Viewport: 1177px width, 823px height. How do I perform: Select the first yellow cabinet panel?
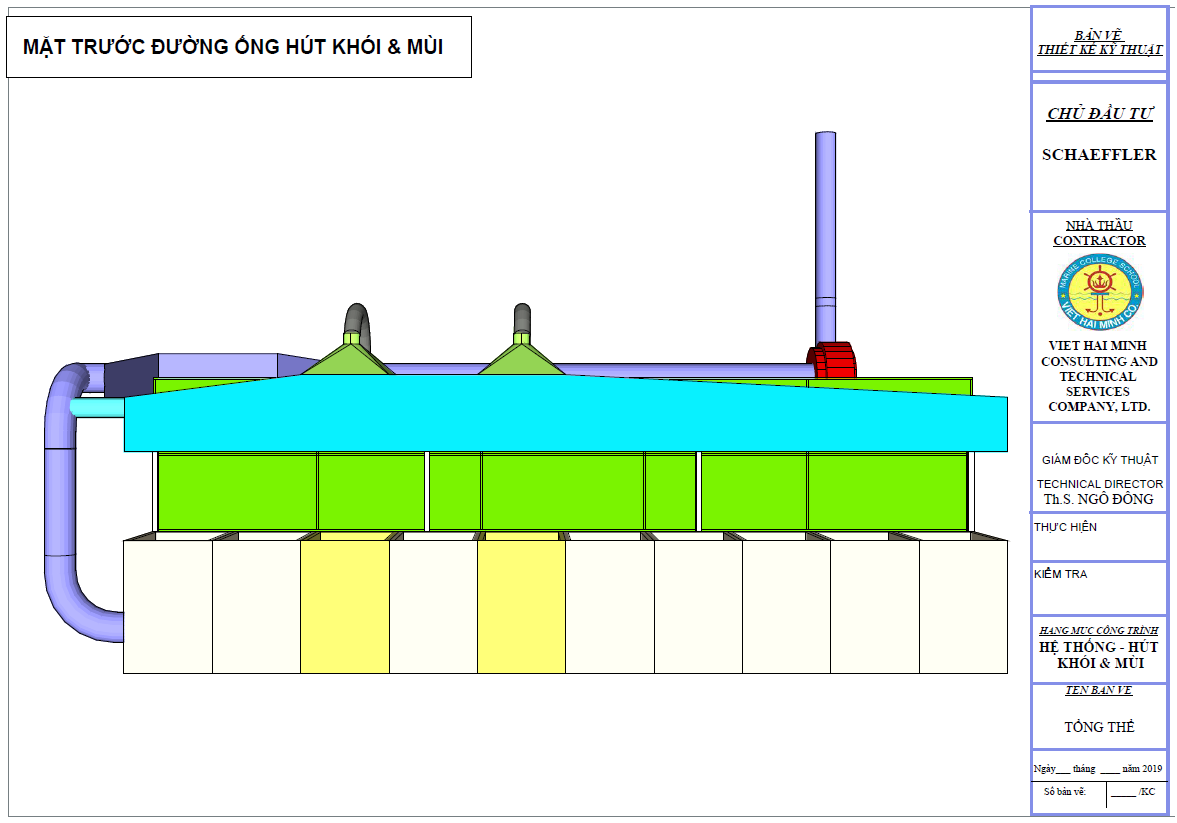(345, 606)
